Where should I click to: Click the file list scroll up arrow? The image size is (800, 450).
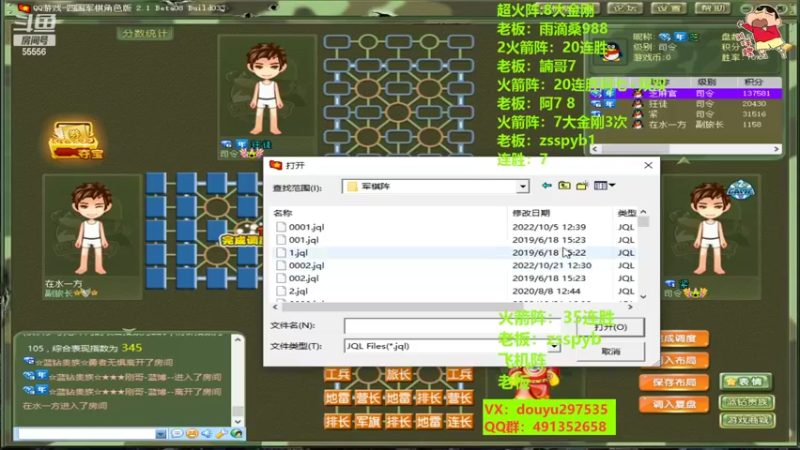[x=643, y=212]
